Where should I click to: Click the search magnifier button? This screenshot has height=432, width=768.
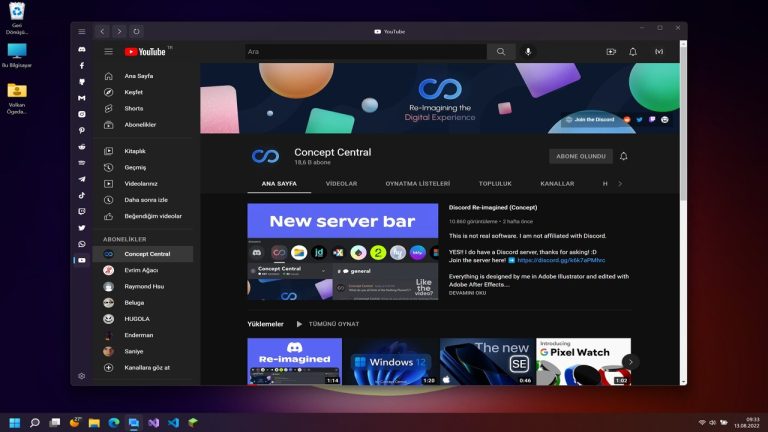point(501,51)
